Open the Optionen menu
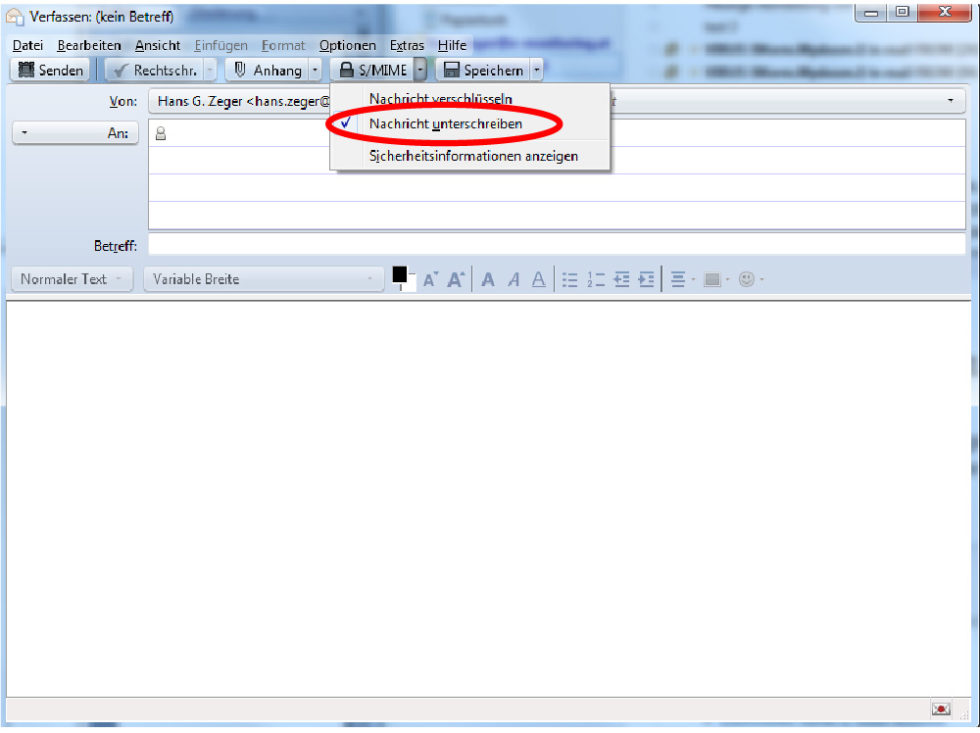The width and height of the screenshot is (980, 733). pos(347,45)
